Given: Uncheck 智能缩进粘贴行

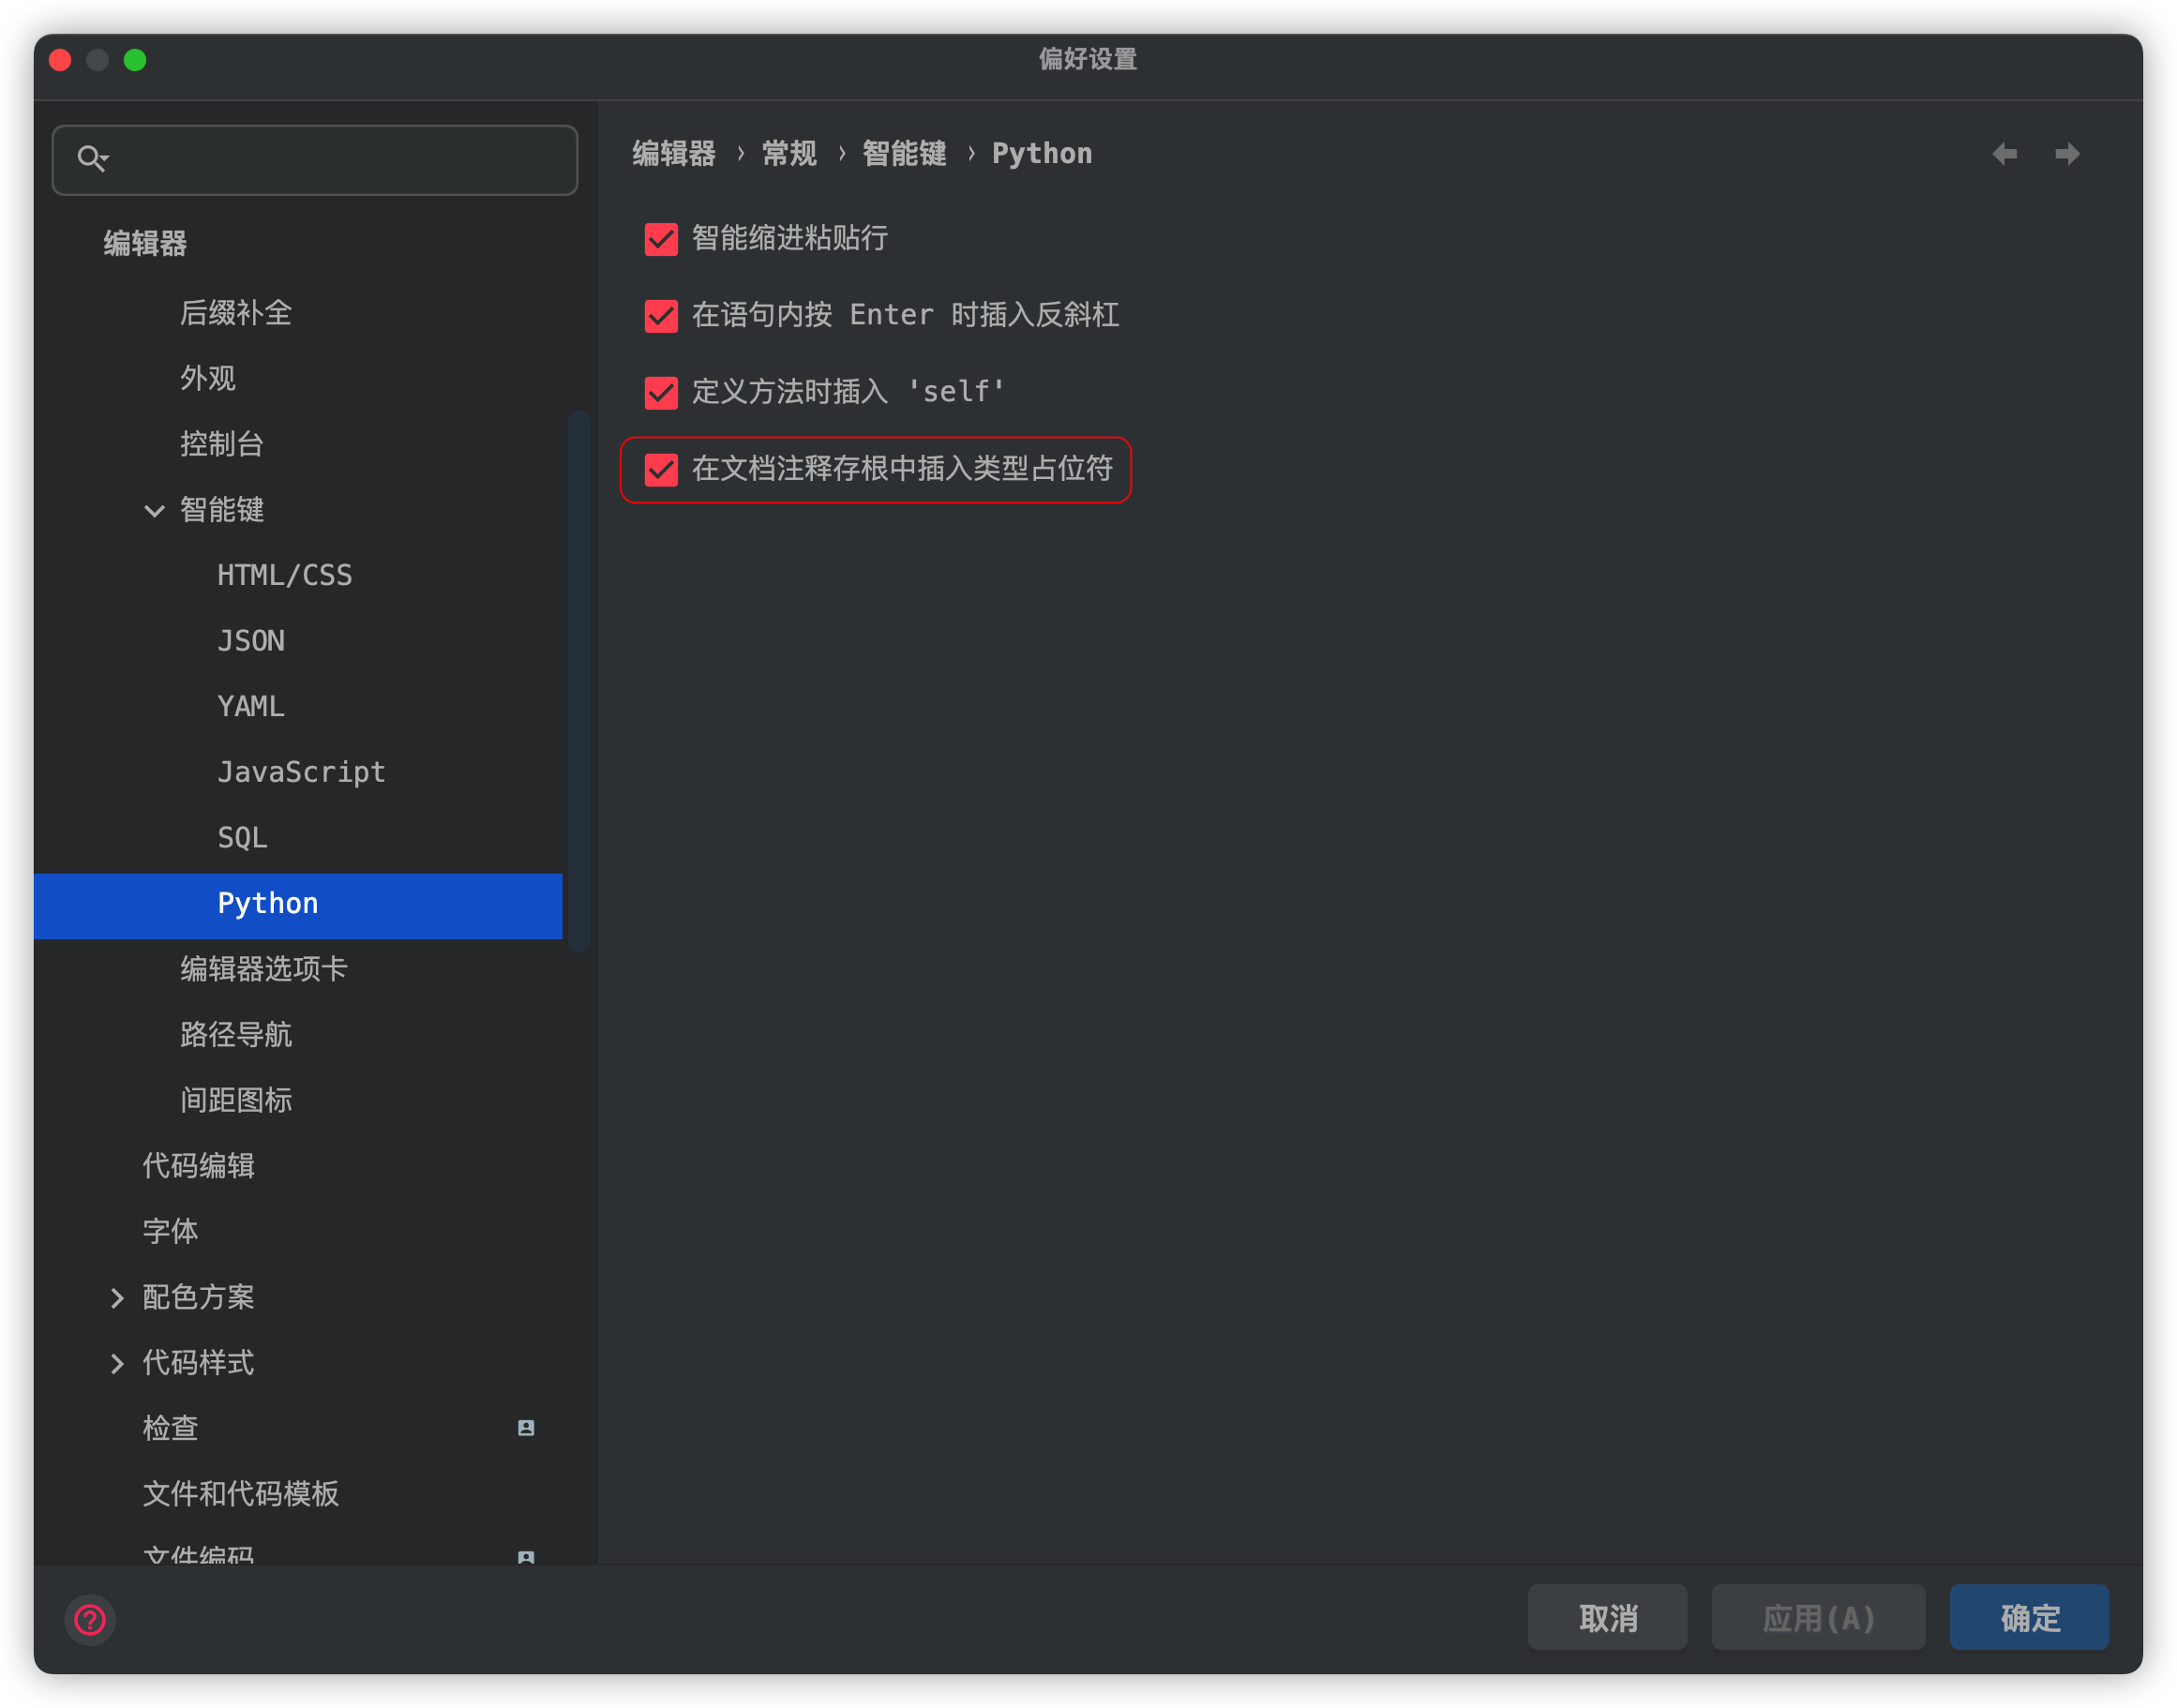Looking at the screenshot, I should tap(661, 239).
